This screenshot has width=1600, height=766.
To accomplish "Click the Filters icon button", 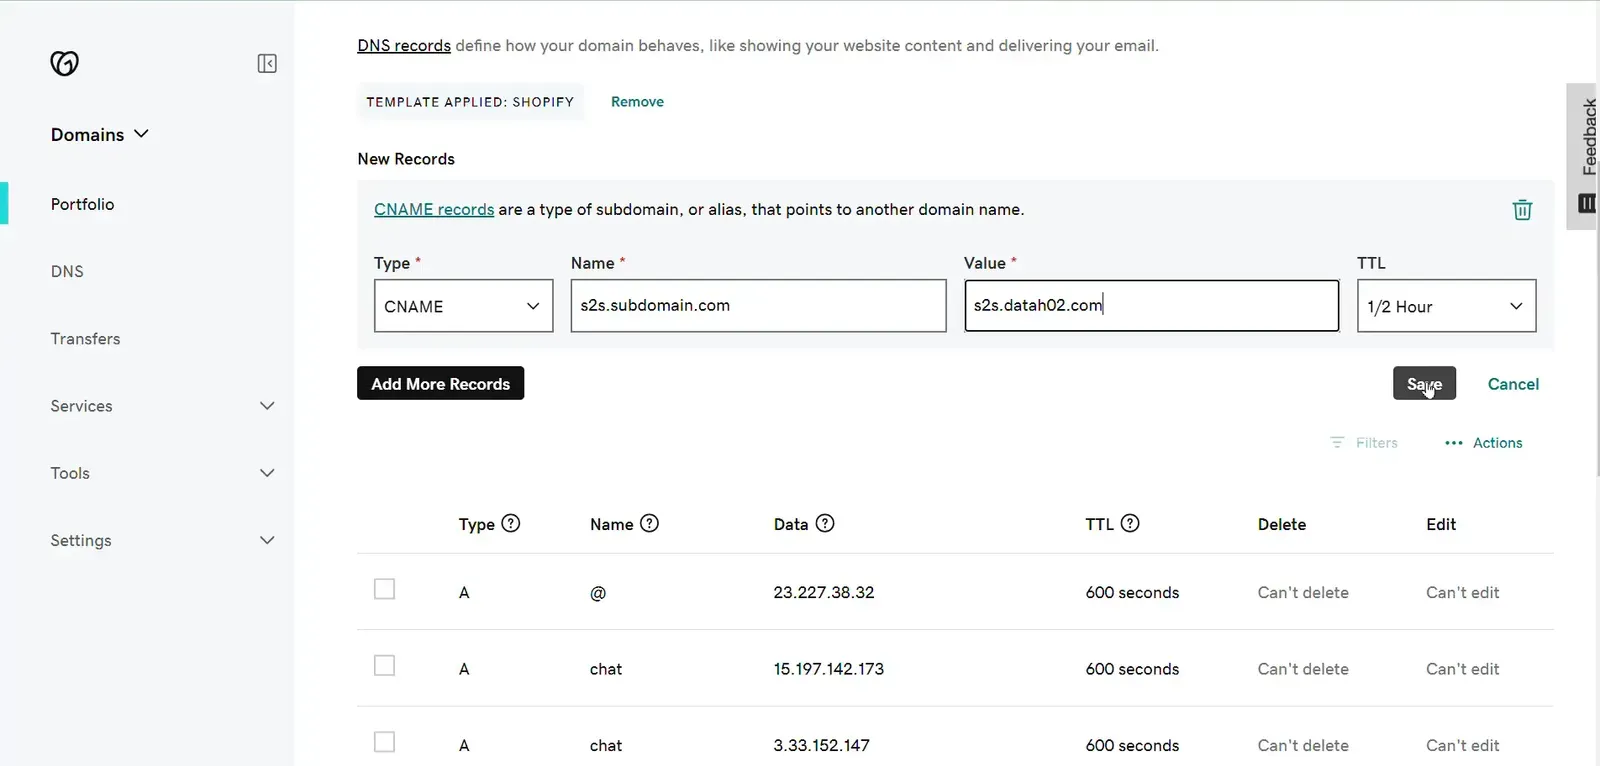I will [x=1364, y=443].
